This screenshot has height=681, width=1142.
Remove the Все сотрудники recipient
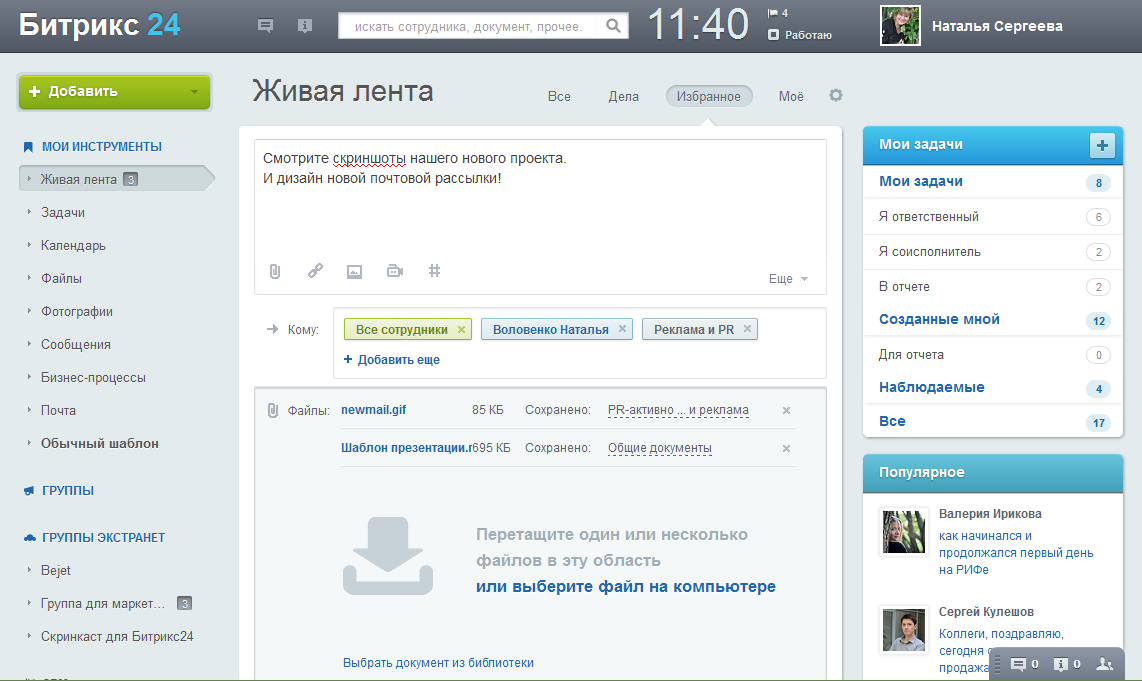(x=461, y=329)
